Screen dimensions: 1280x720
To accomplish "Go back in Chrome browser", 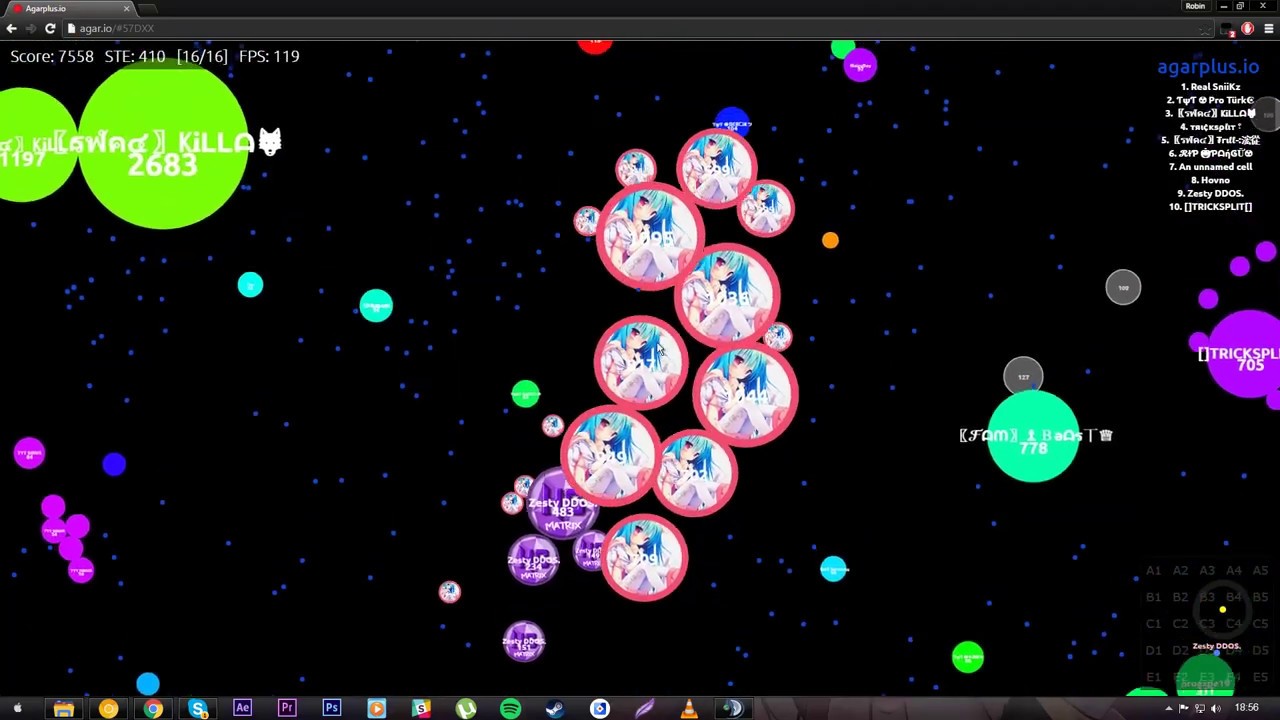I will [12, 29].
